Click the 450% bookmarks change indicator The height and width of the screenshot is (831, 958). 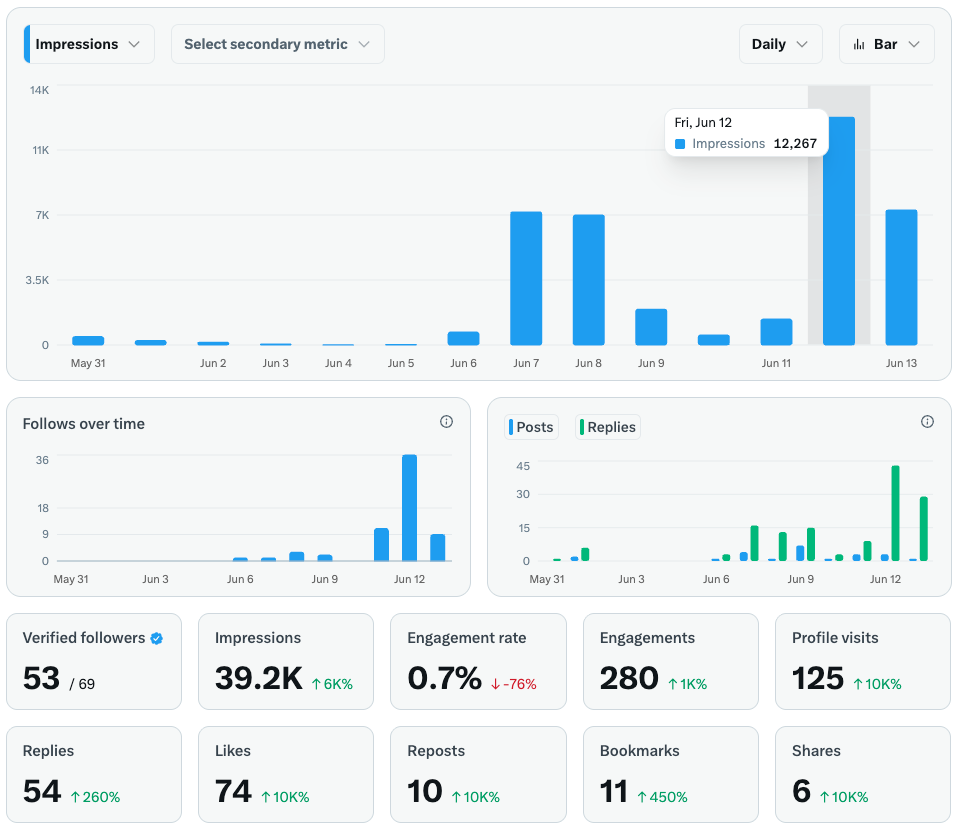point(662,797)
